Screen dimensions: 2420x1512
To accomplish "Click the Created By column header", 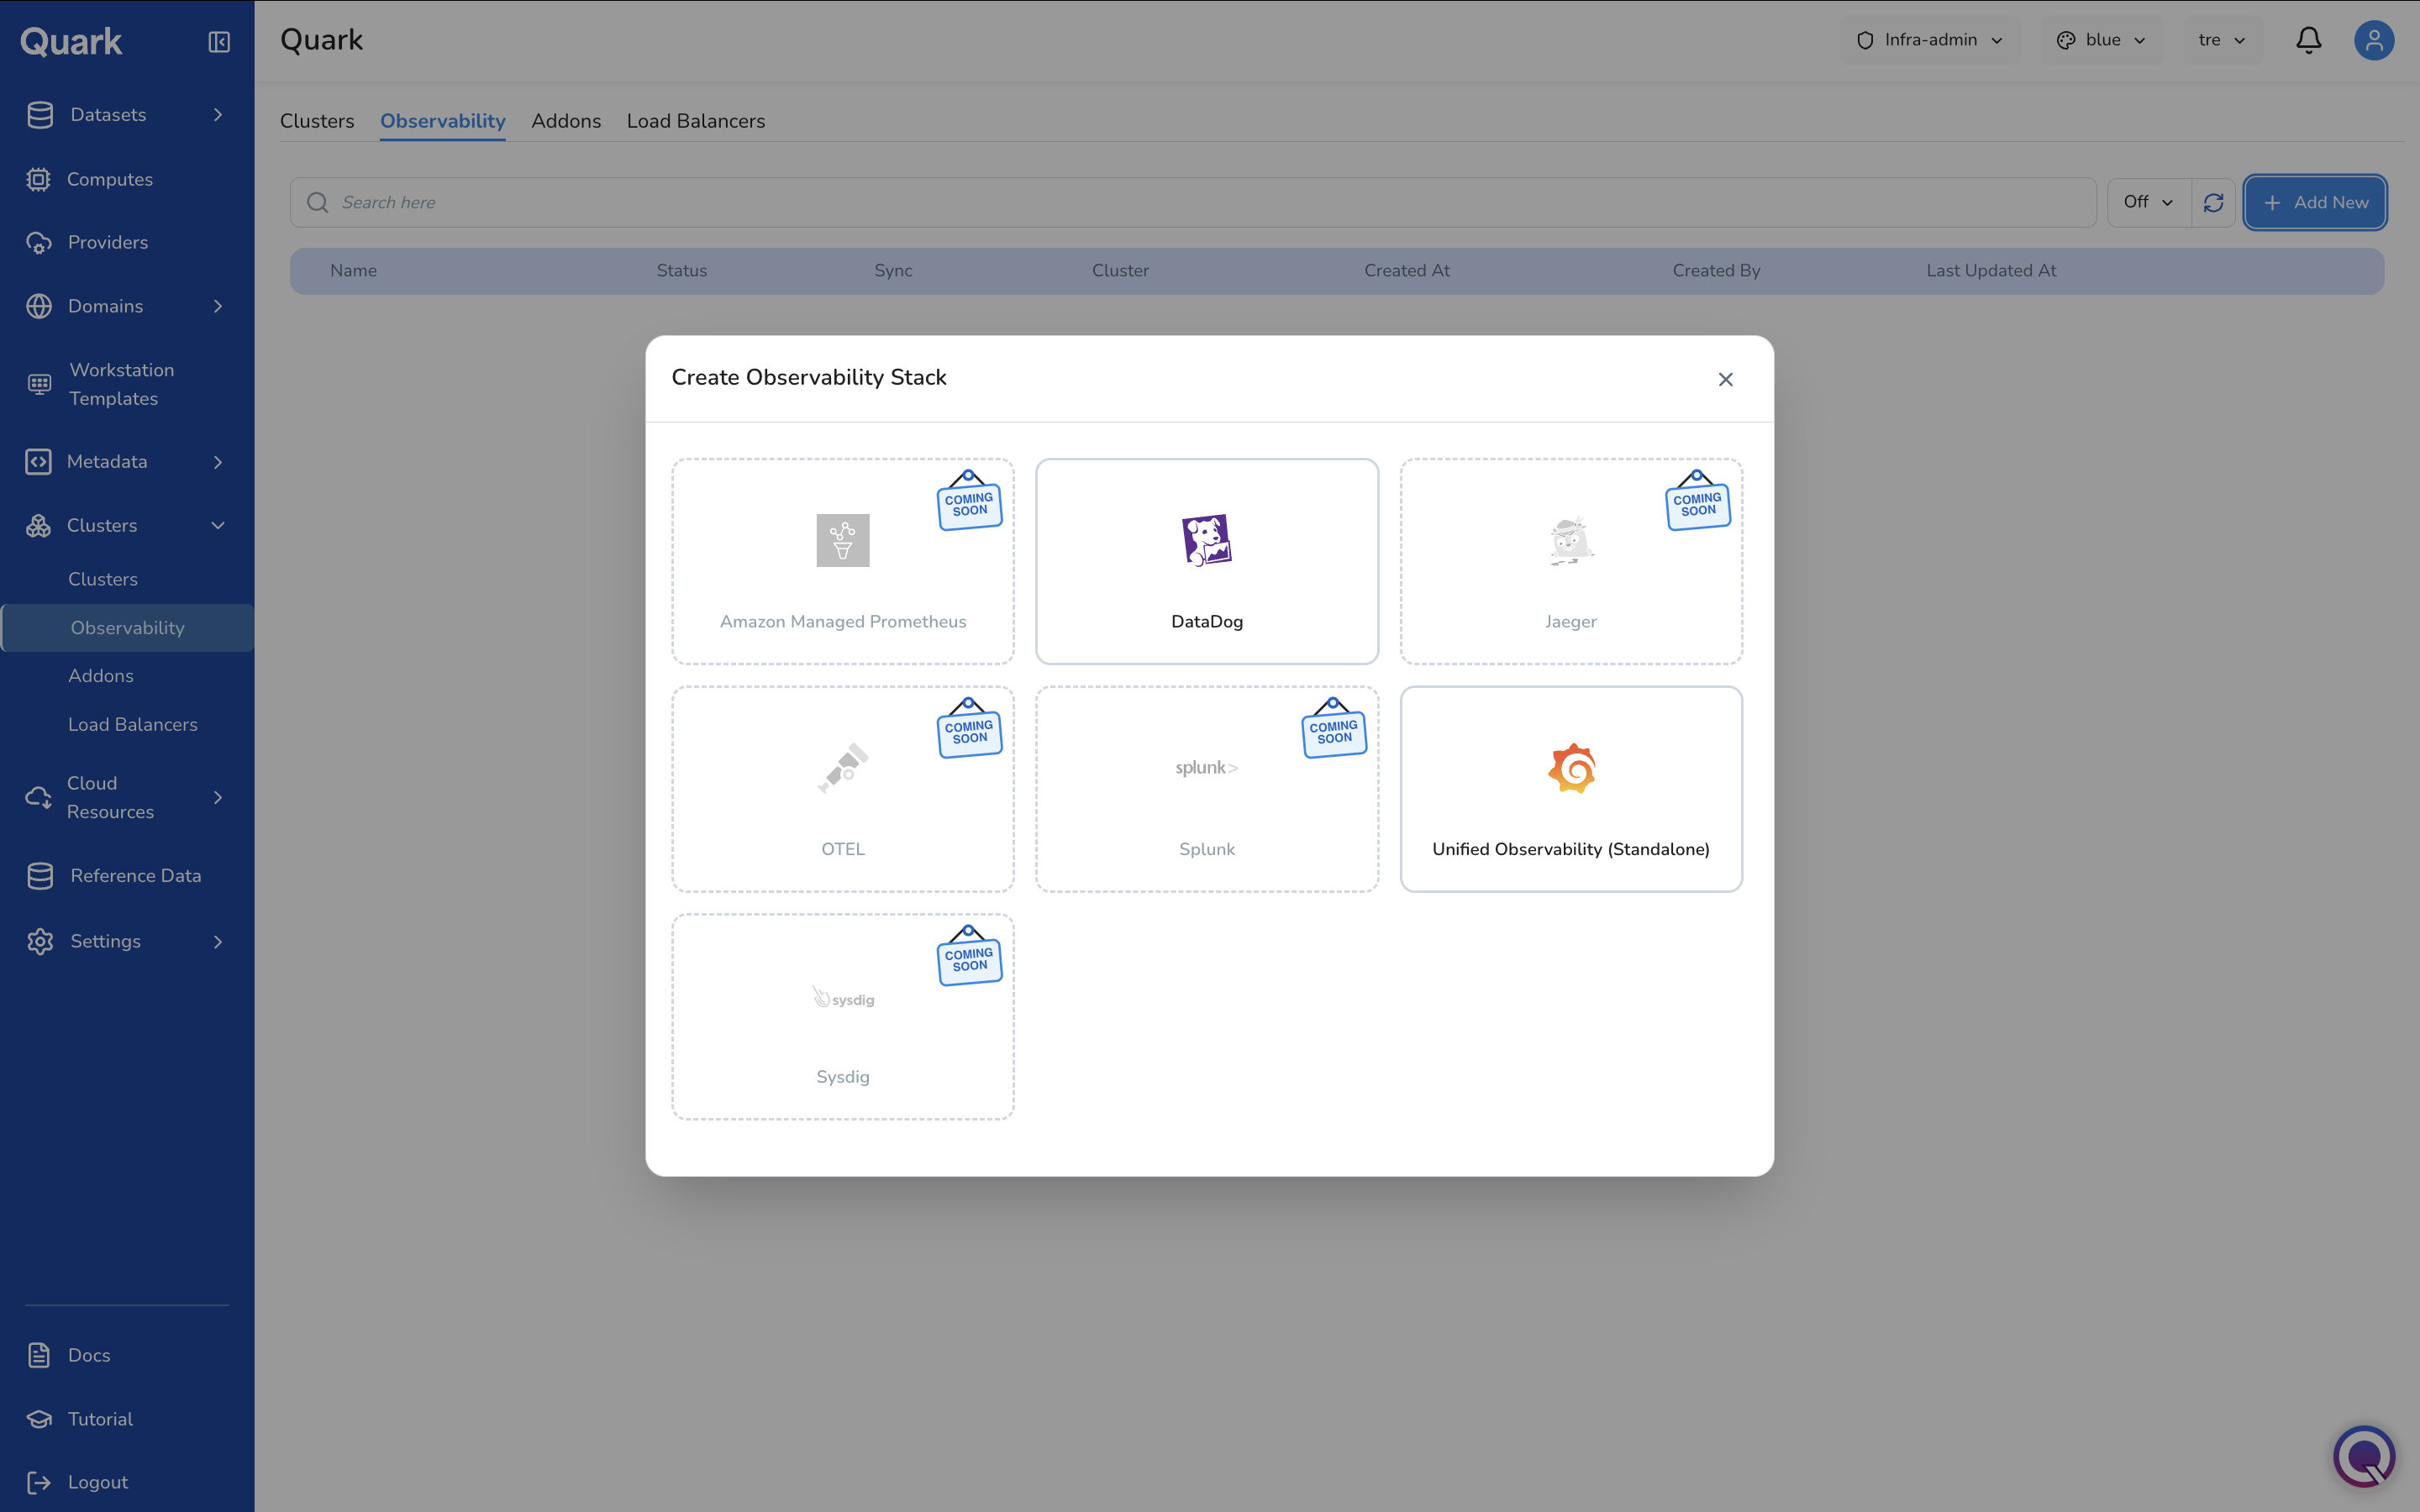I will pos(1716,271).
